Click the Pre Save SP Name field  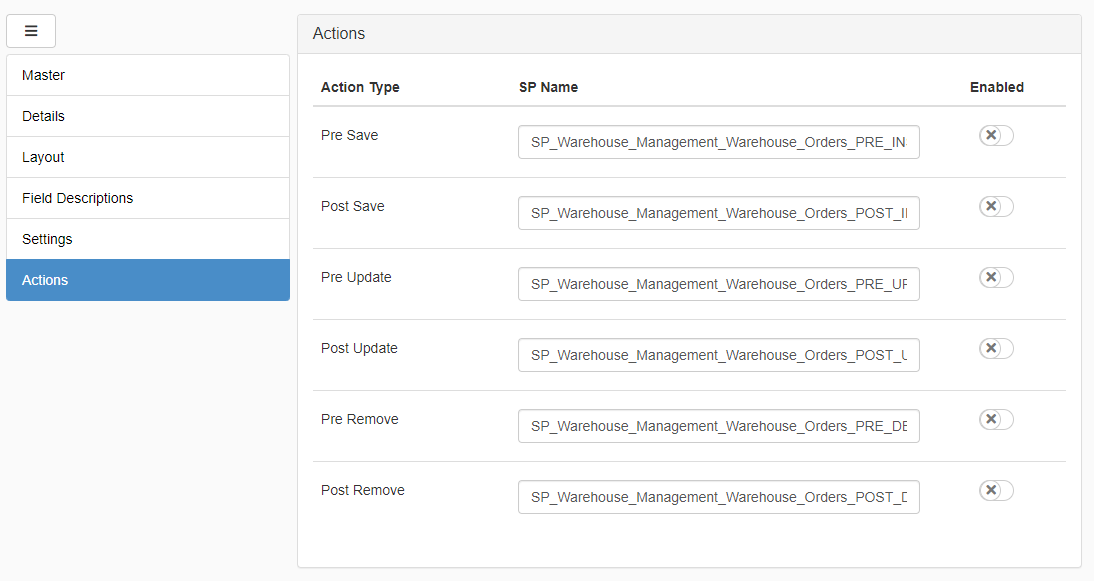[718, 142]
